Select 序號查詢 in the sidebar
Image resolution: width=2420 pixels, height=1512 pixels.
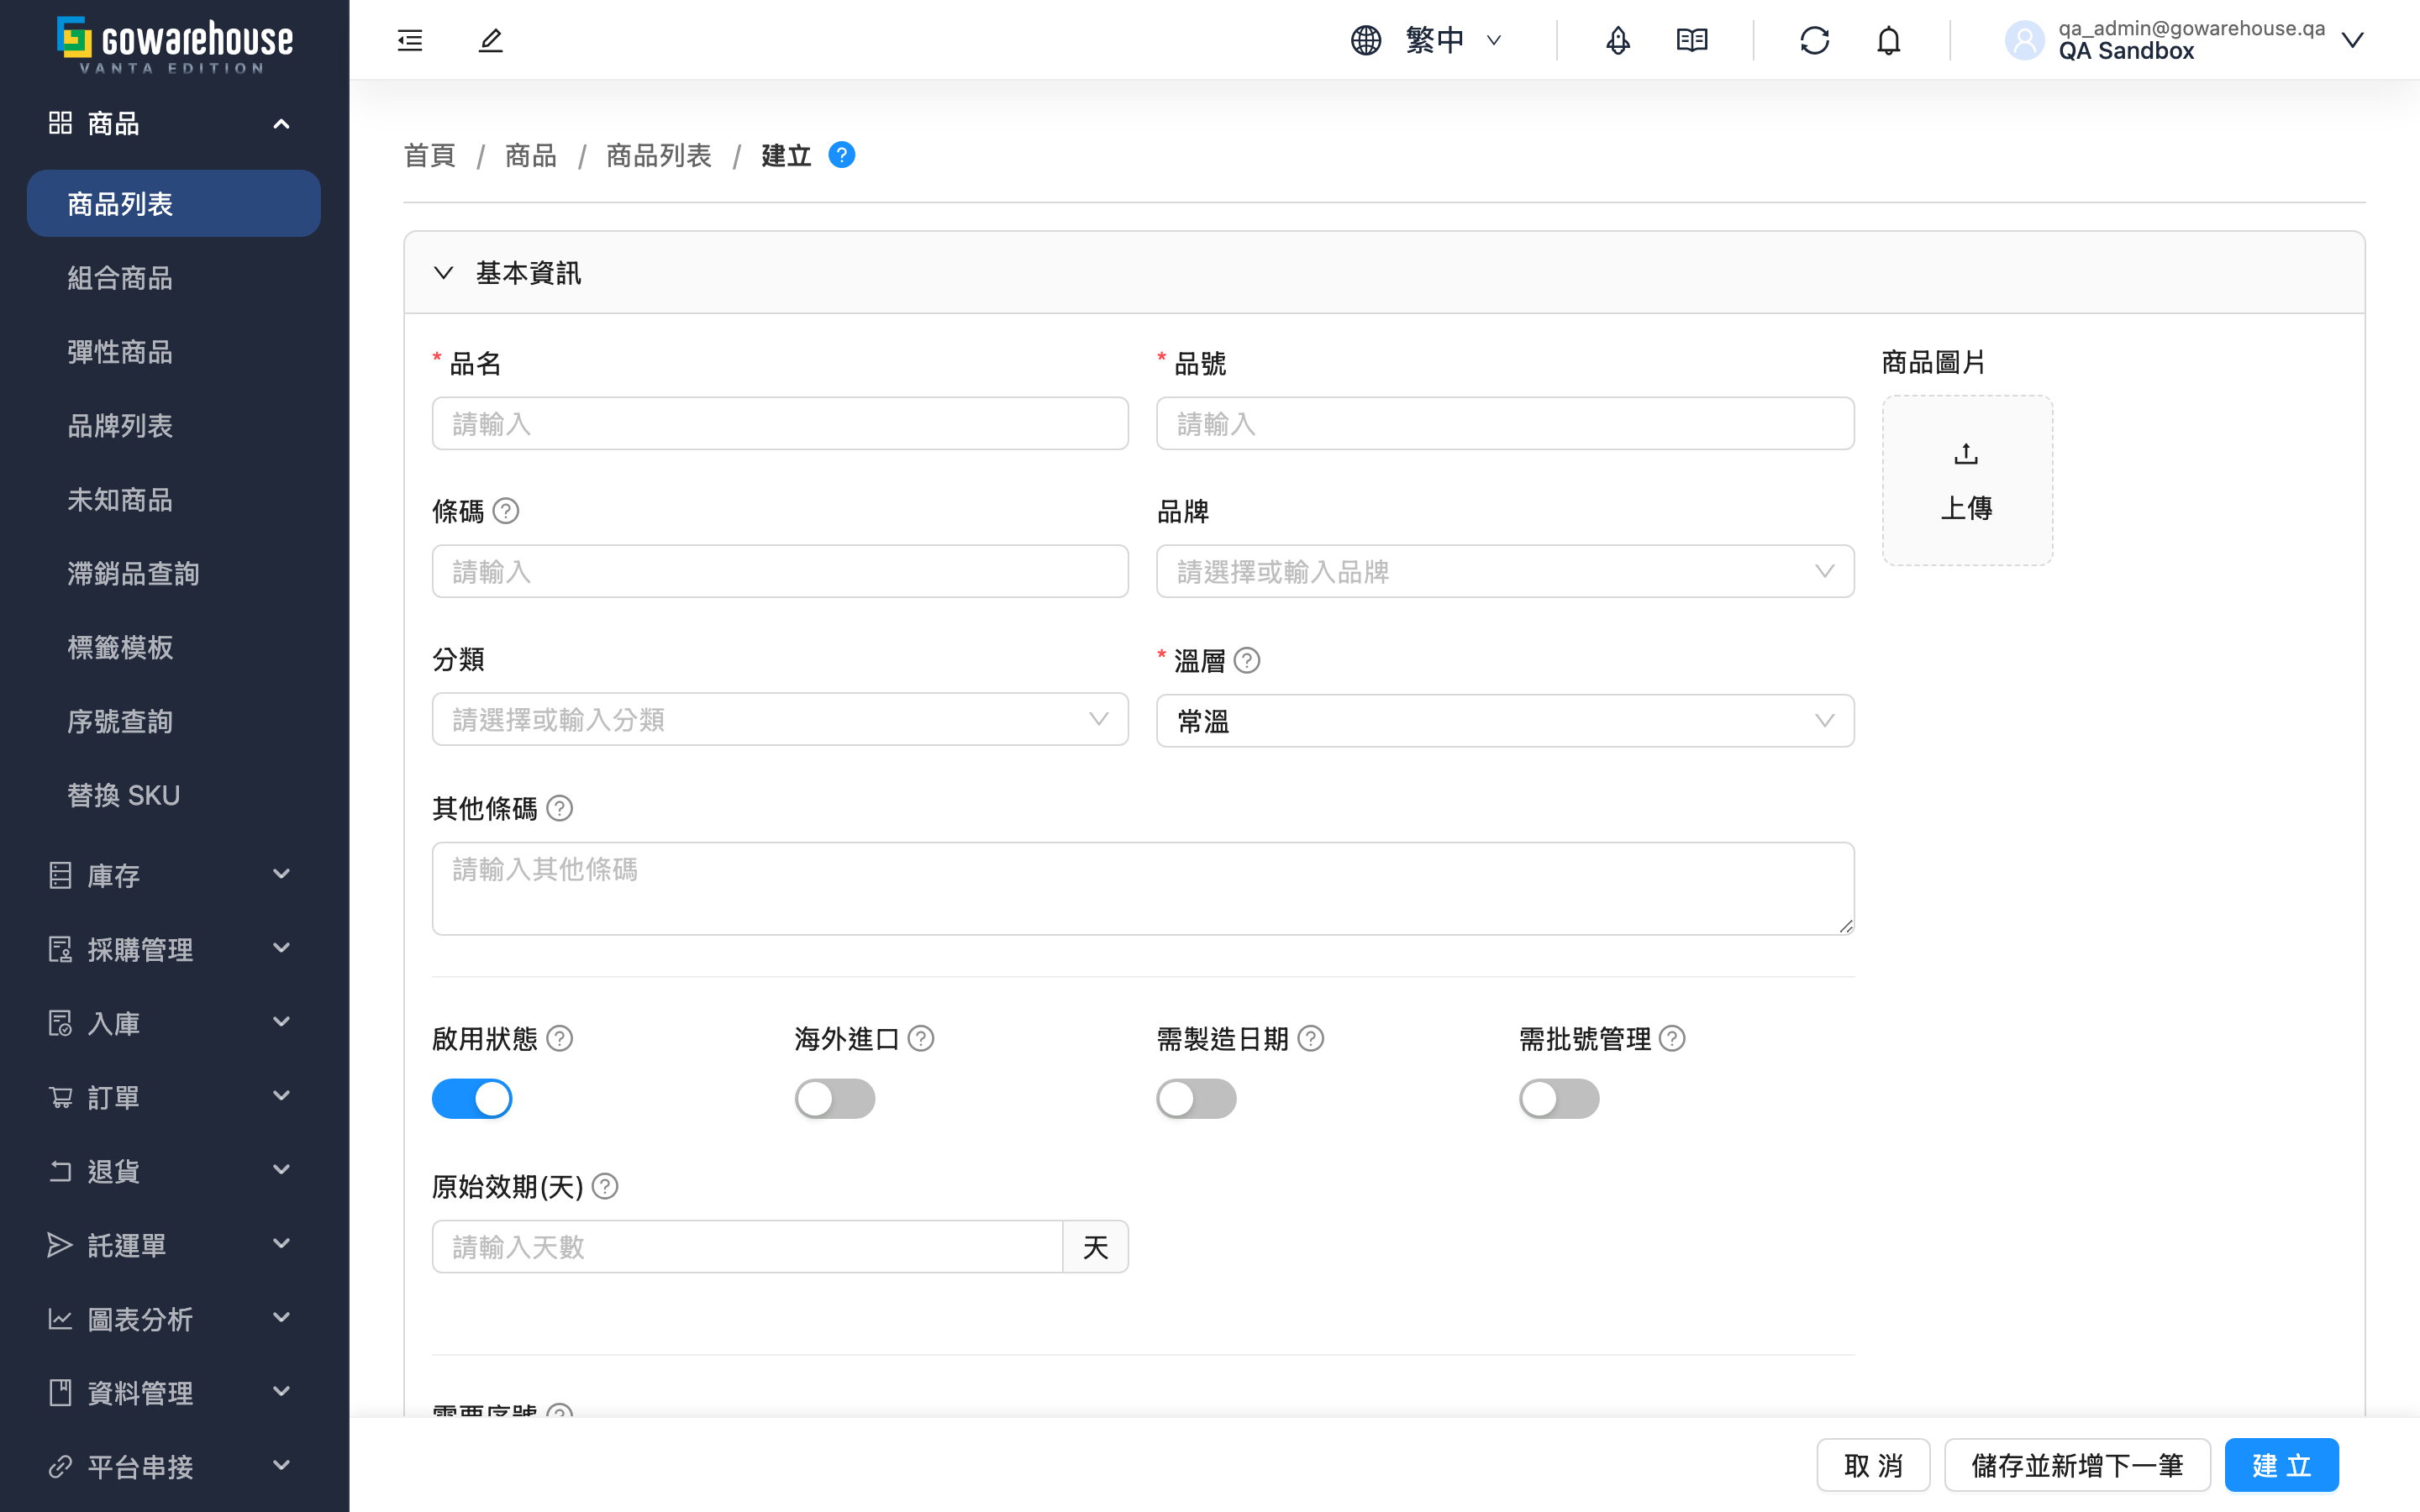(x=174, y=721)
